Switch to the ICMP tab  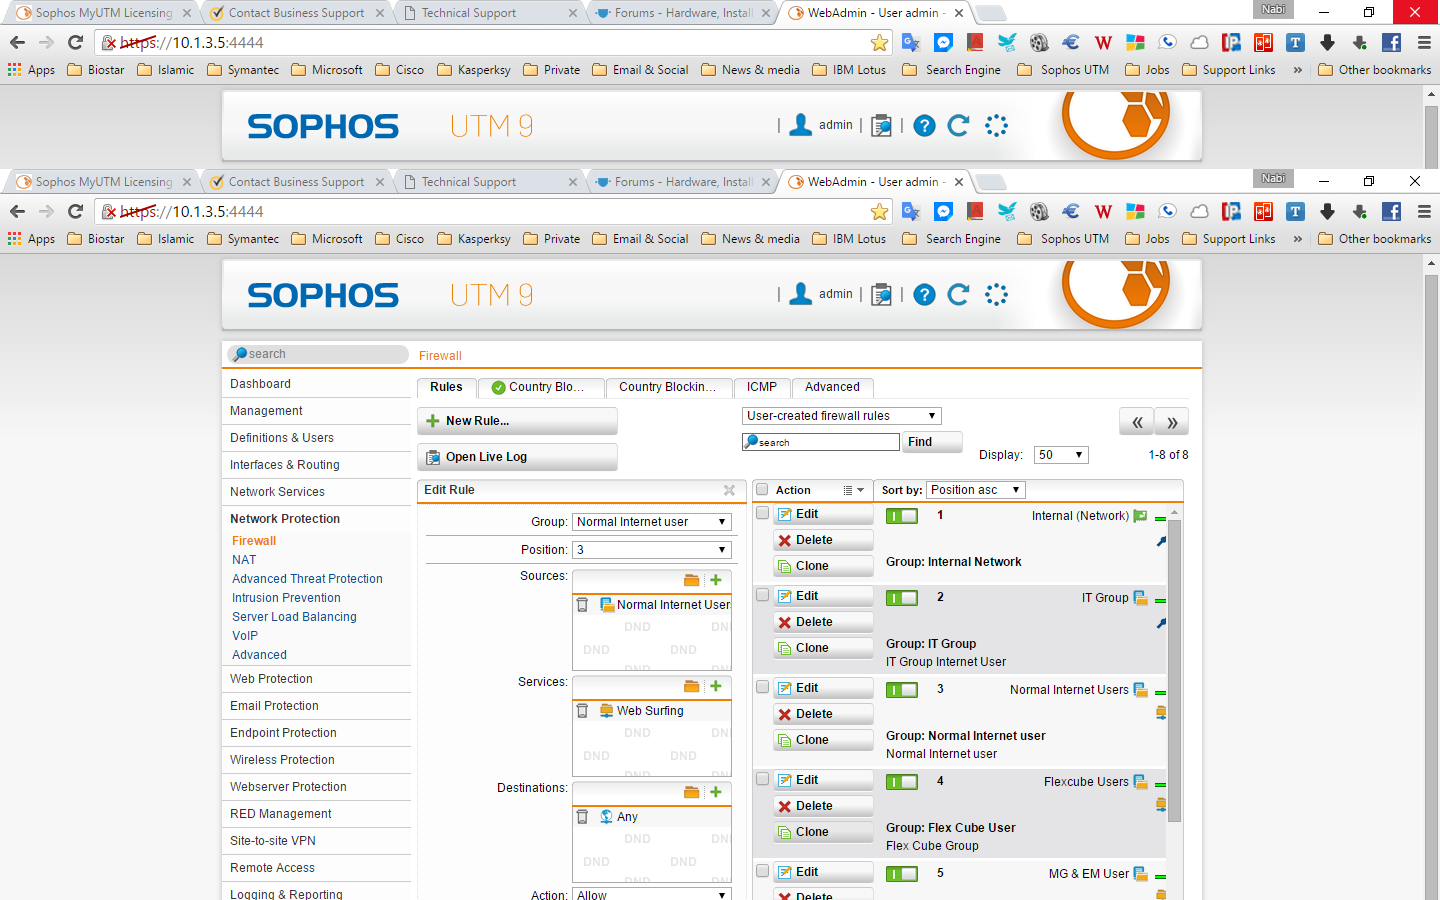click(762, 387)
